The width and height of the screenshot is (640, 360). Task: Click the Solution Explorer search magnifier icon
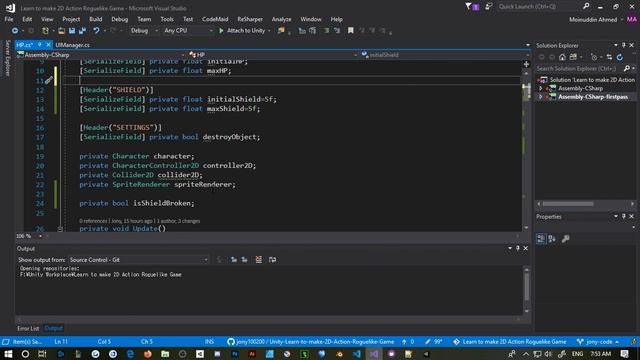627,69
